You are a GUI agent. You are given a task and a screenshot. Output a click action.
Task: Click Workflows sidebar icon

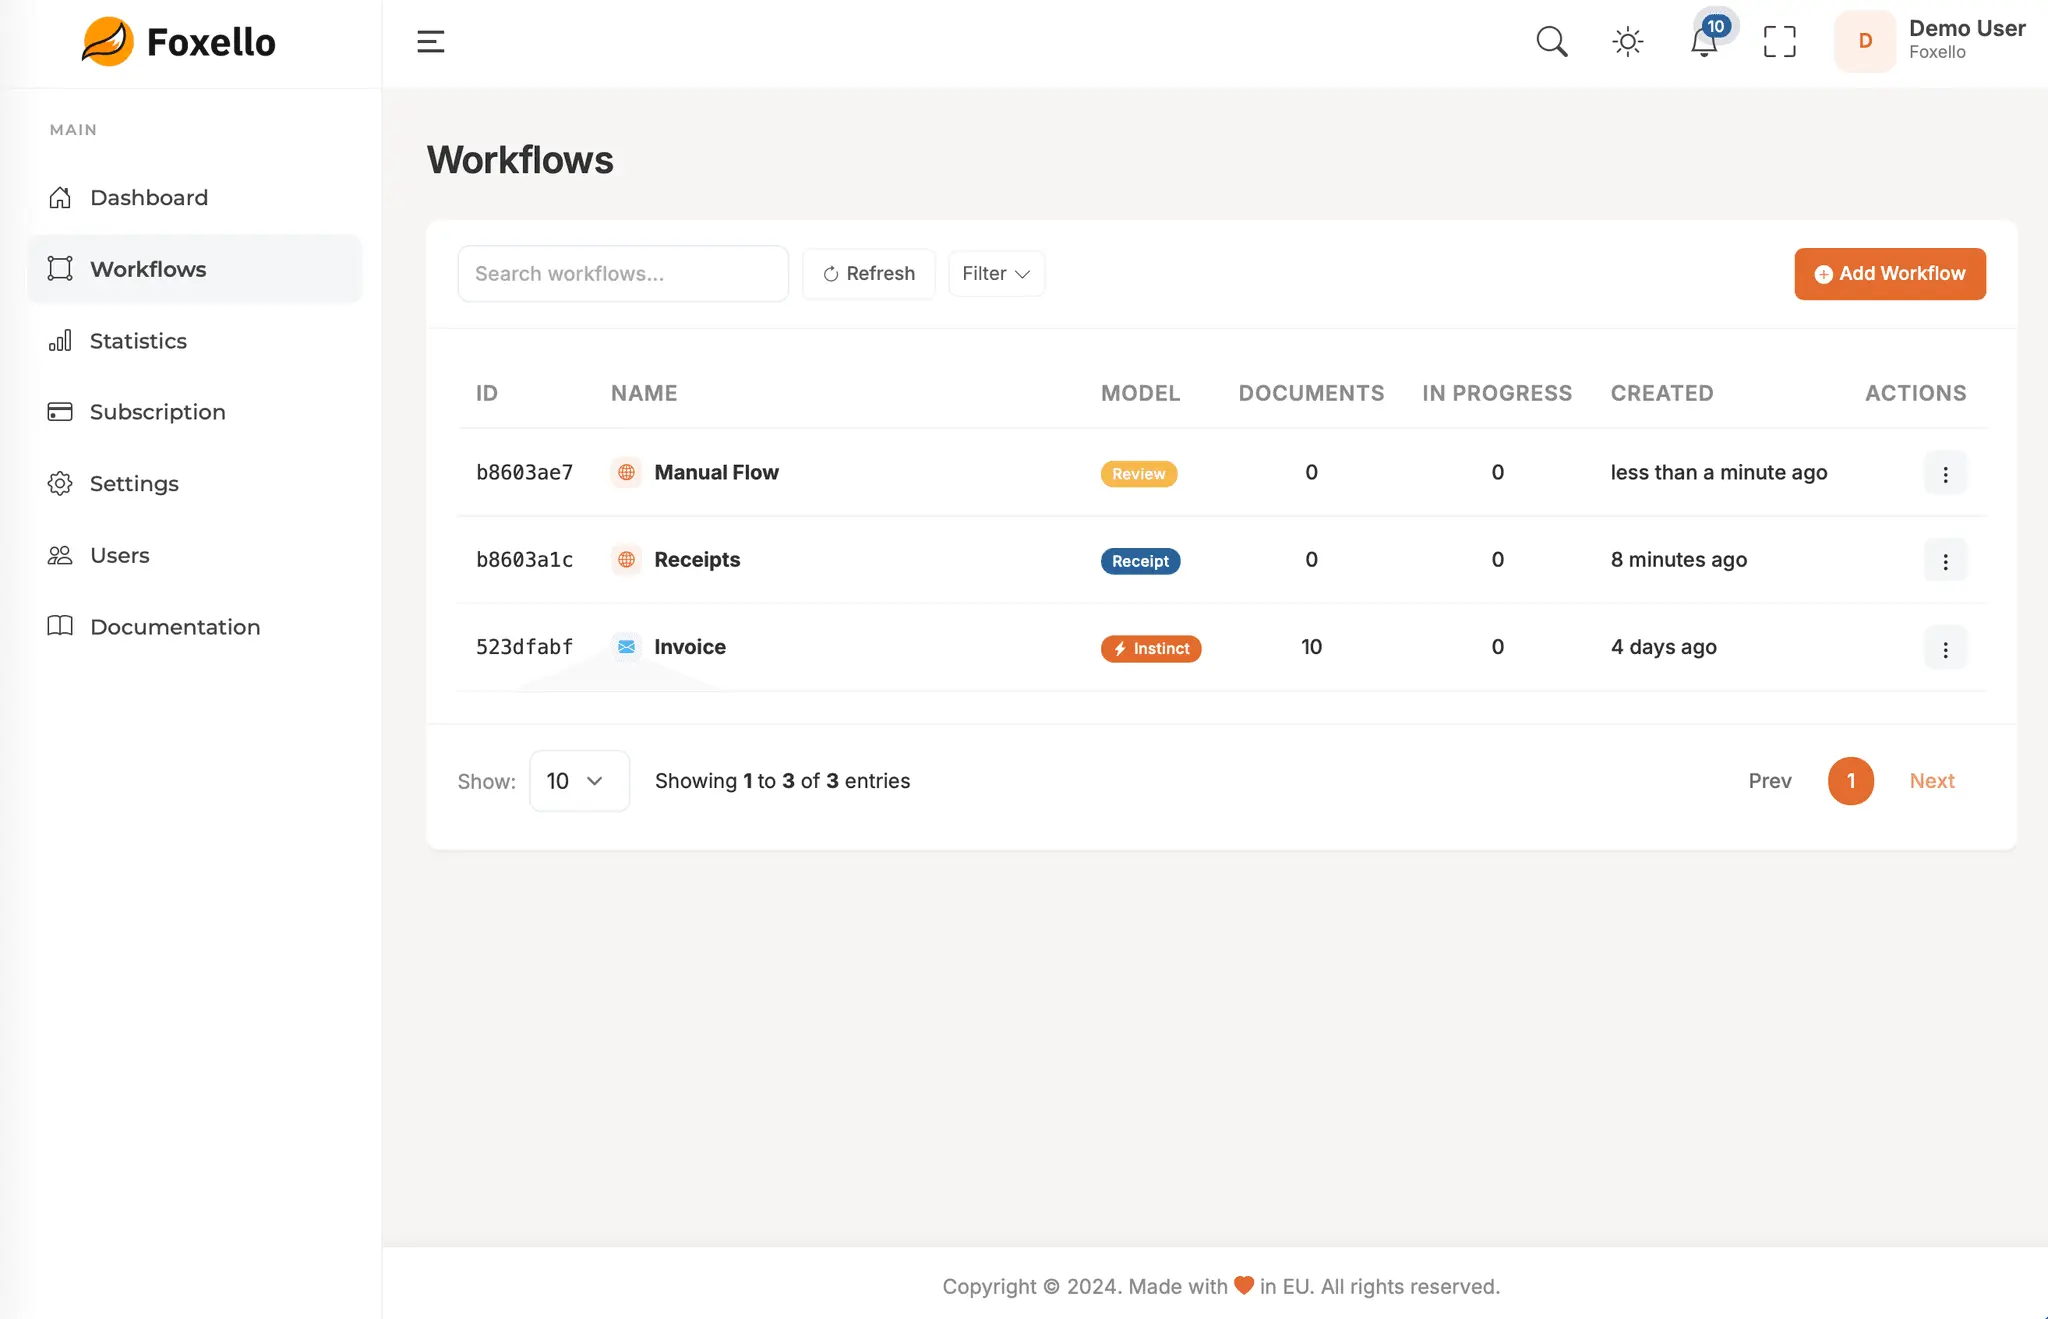coord(60,269)
